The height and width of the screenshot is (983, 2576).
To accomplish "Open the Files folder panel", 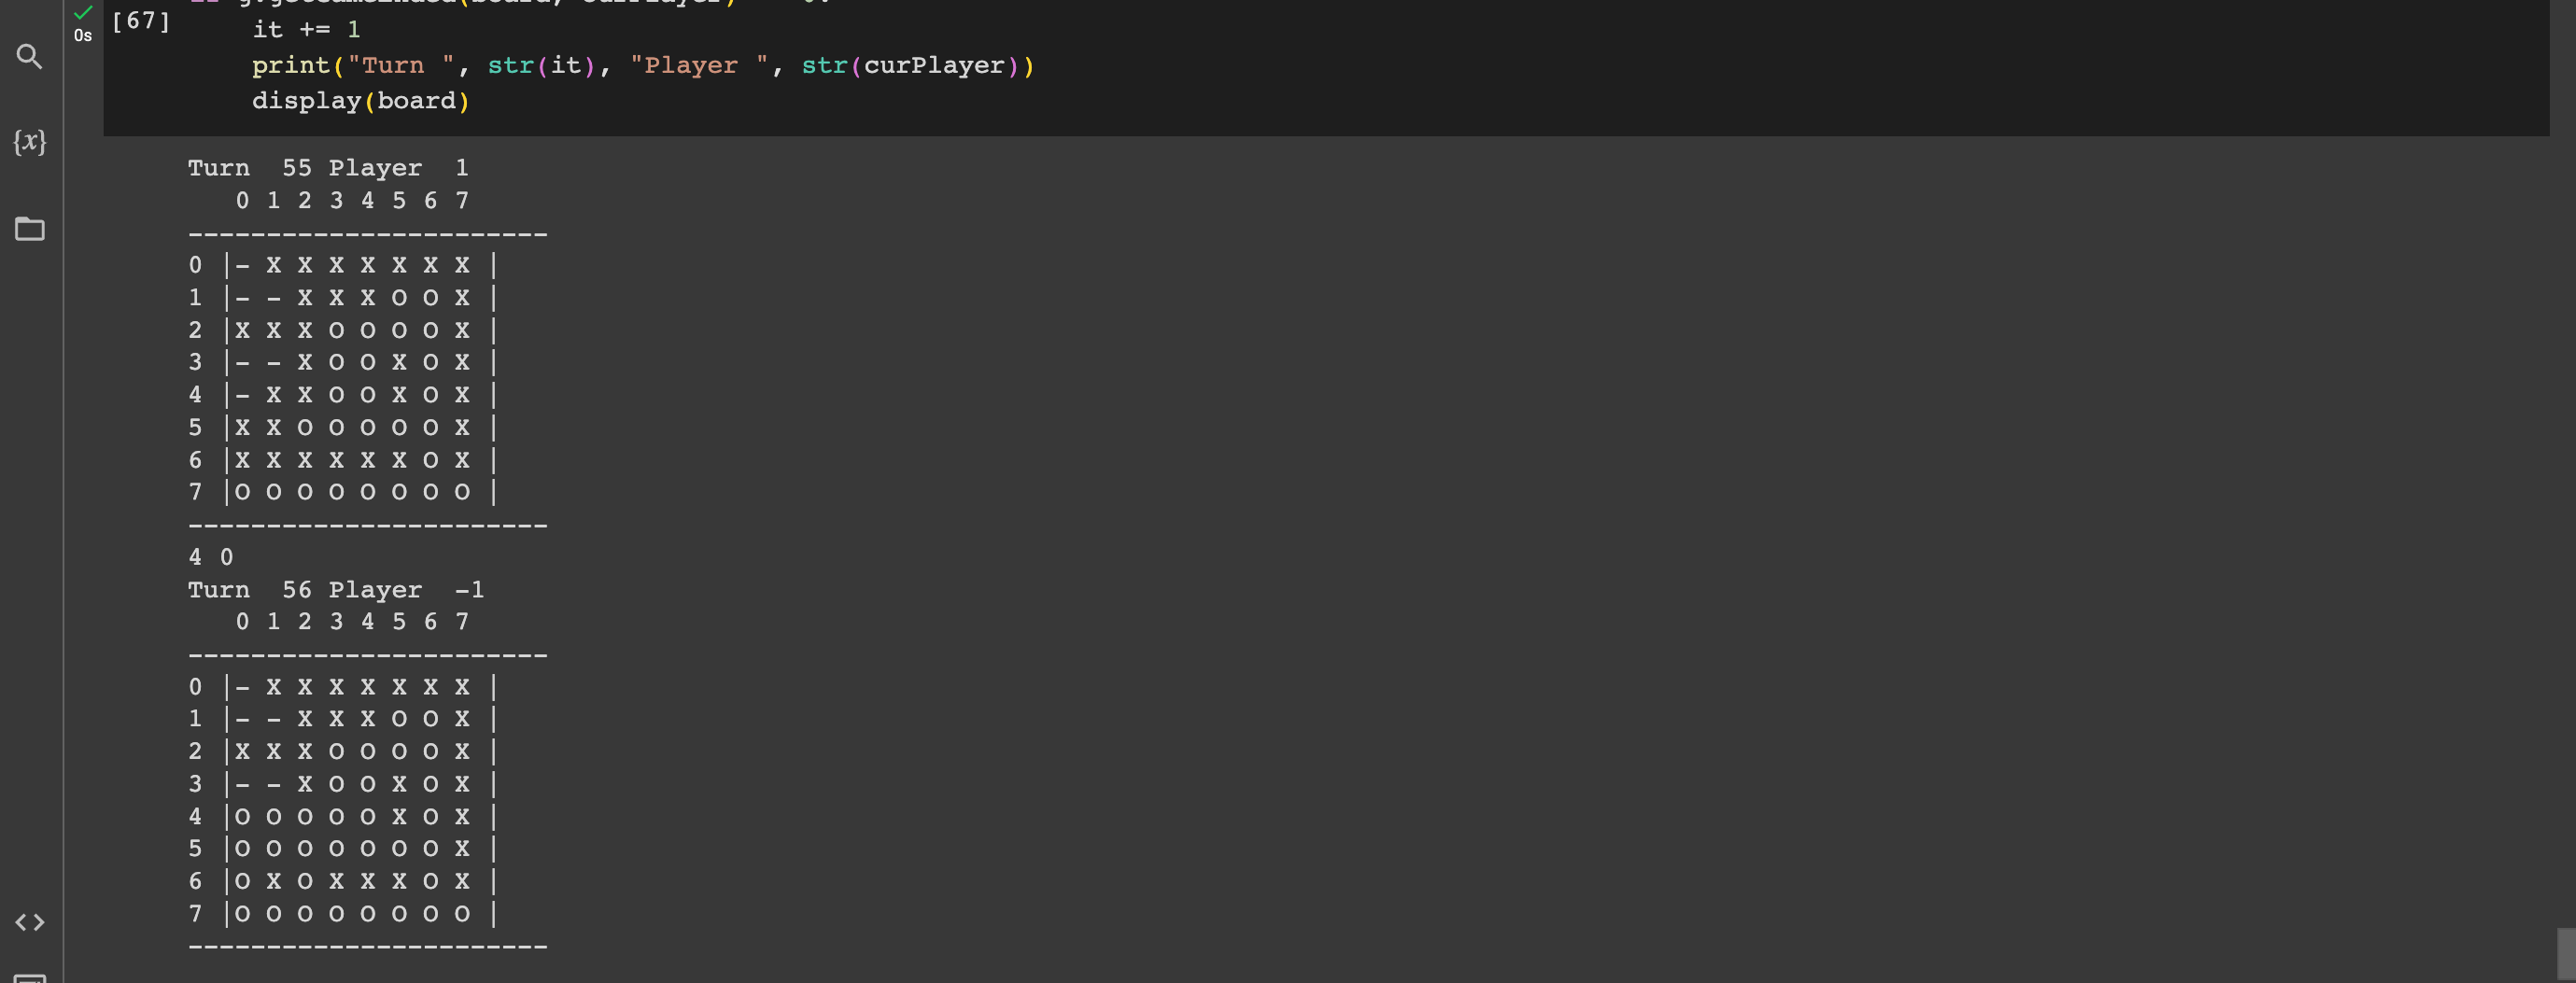I will [29, 229].
